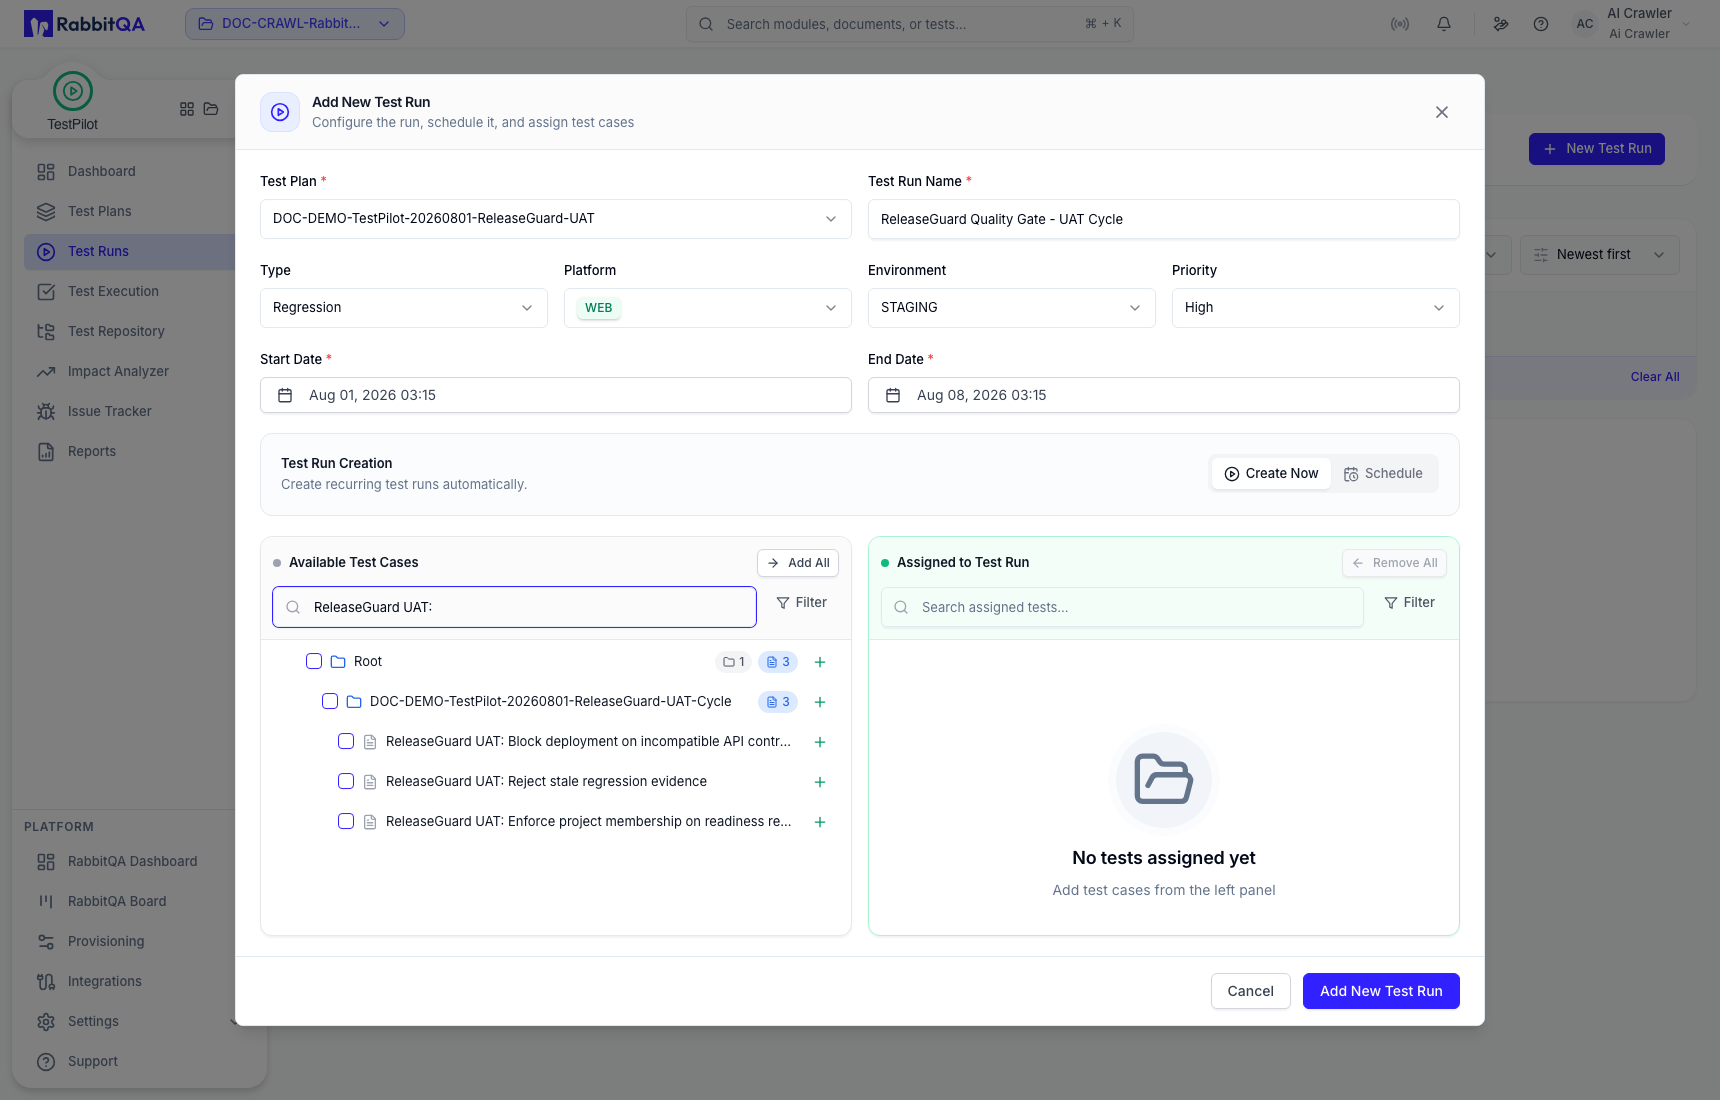Screen dimensions: 1720x1100
Task: Check the ReleaseGuard-UAT-Cycle folder checkbox
Action: 330,701
